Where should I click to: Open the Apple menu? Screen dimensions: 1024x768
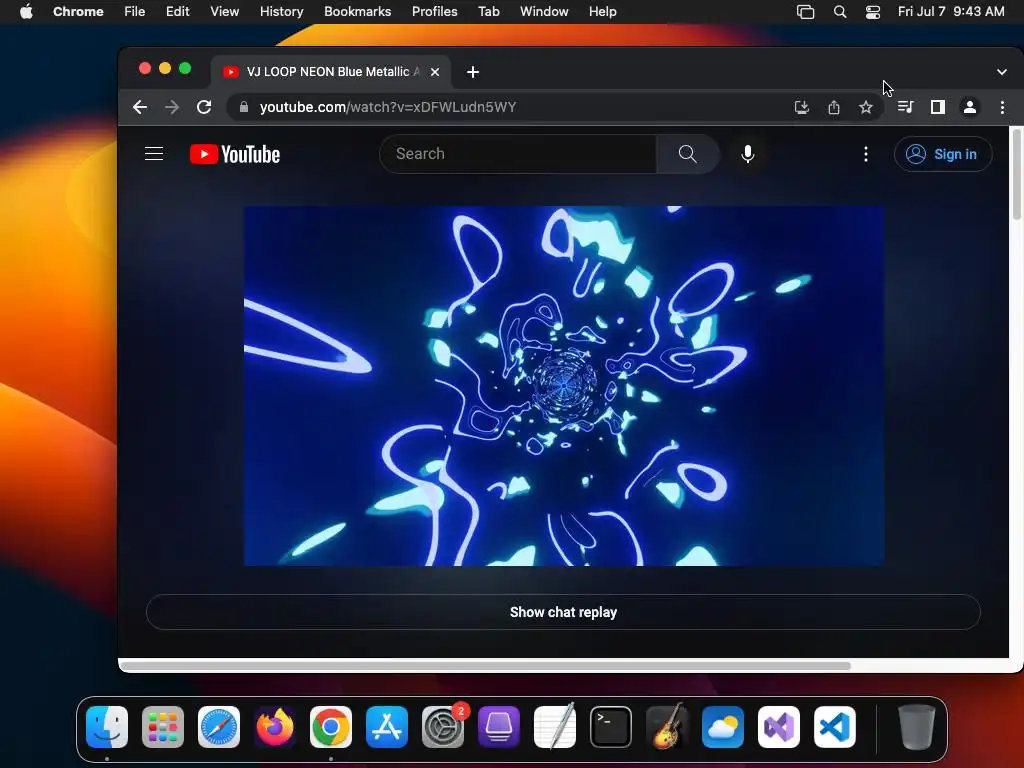[26, 12]
